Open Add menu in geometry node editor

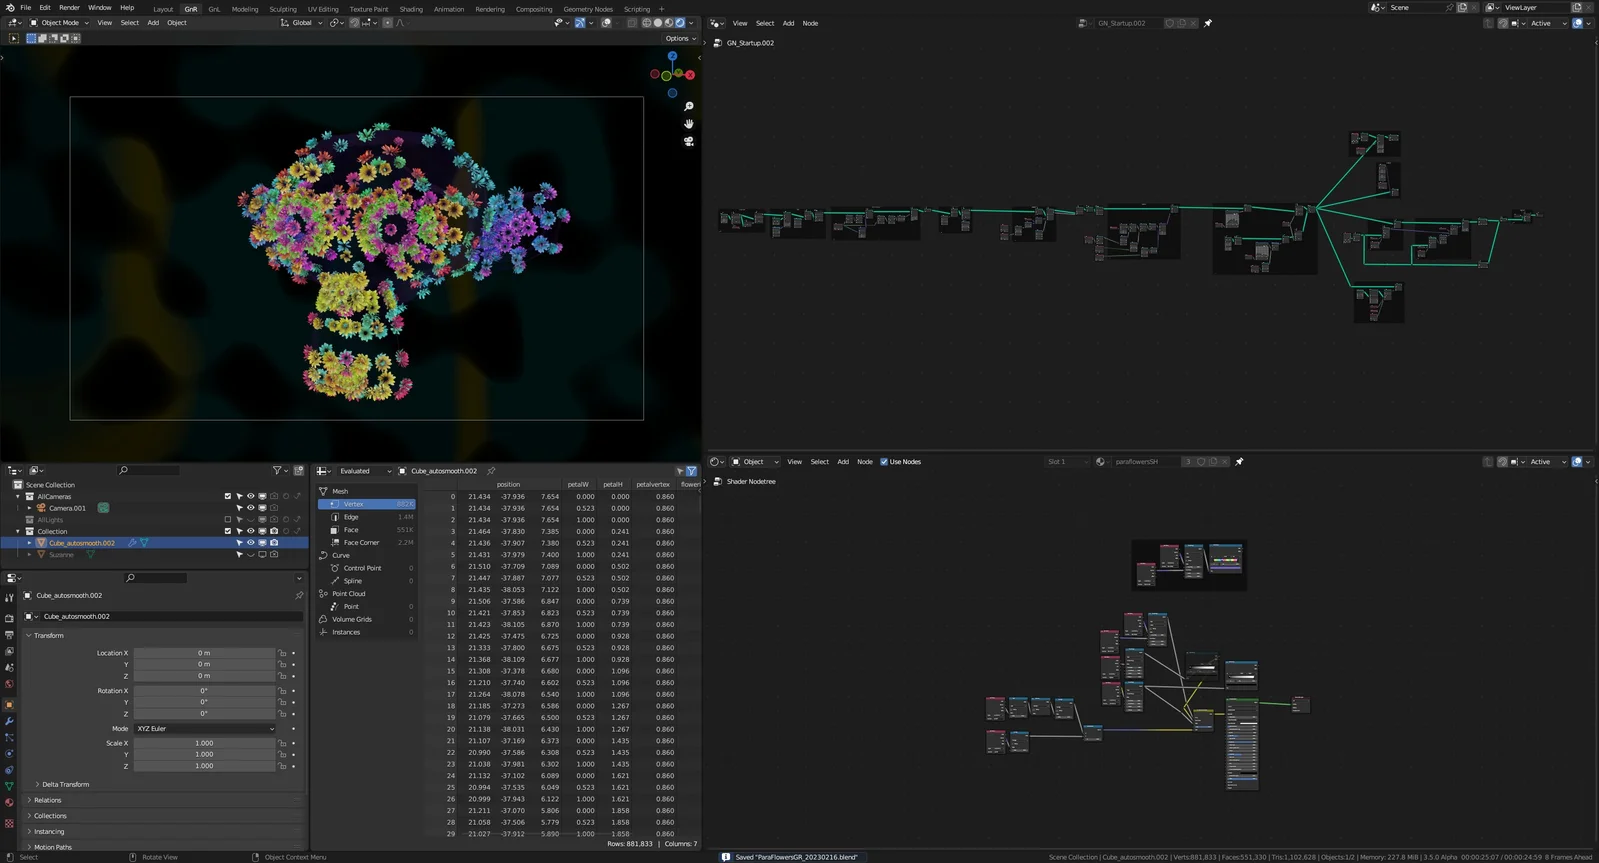[x=788, y=23]
